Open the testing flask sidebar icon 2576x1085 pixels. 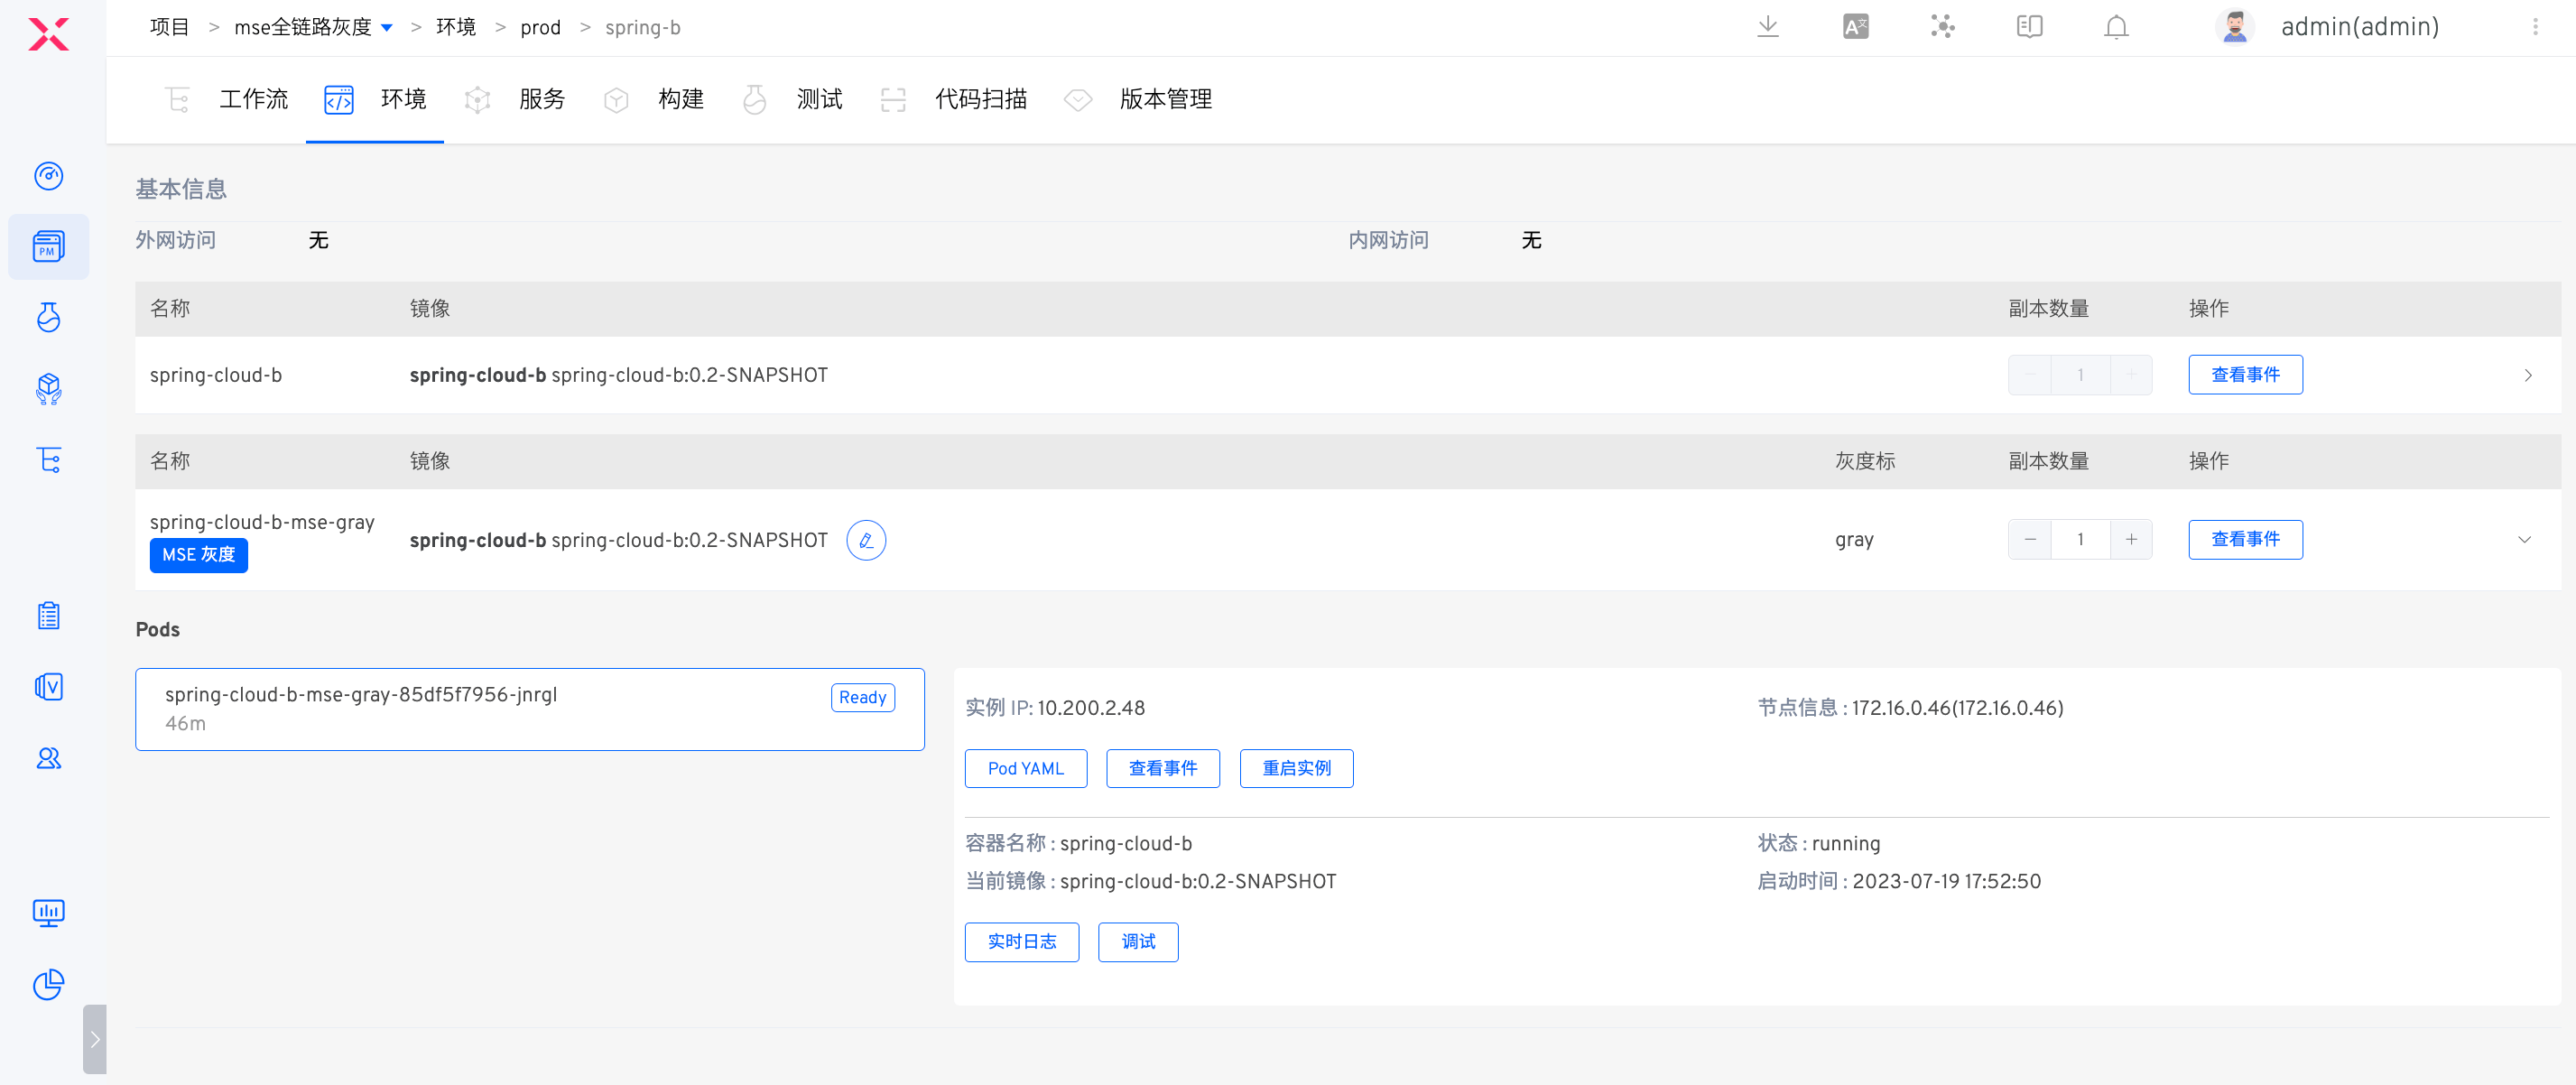48,317
